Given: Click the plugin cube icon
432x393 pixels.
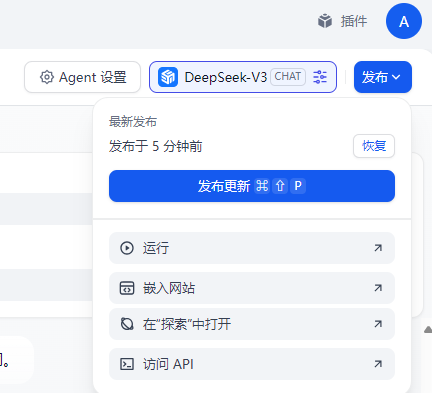Looking at the screenshot, I should click(325, 22).
